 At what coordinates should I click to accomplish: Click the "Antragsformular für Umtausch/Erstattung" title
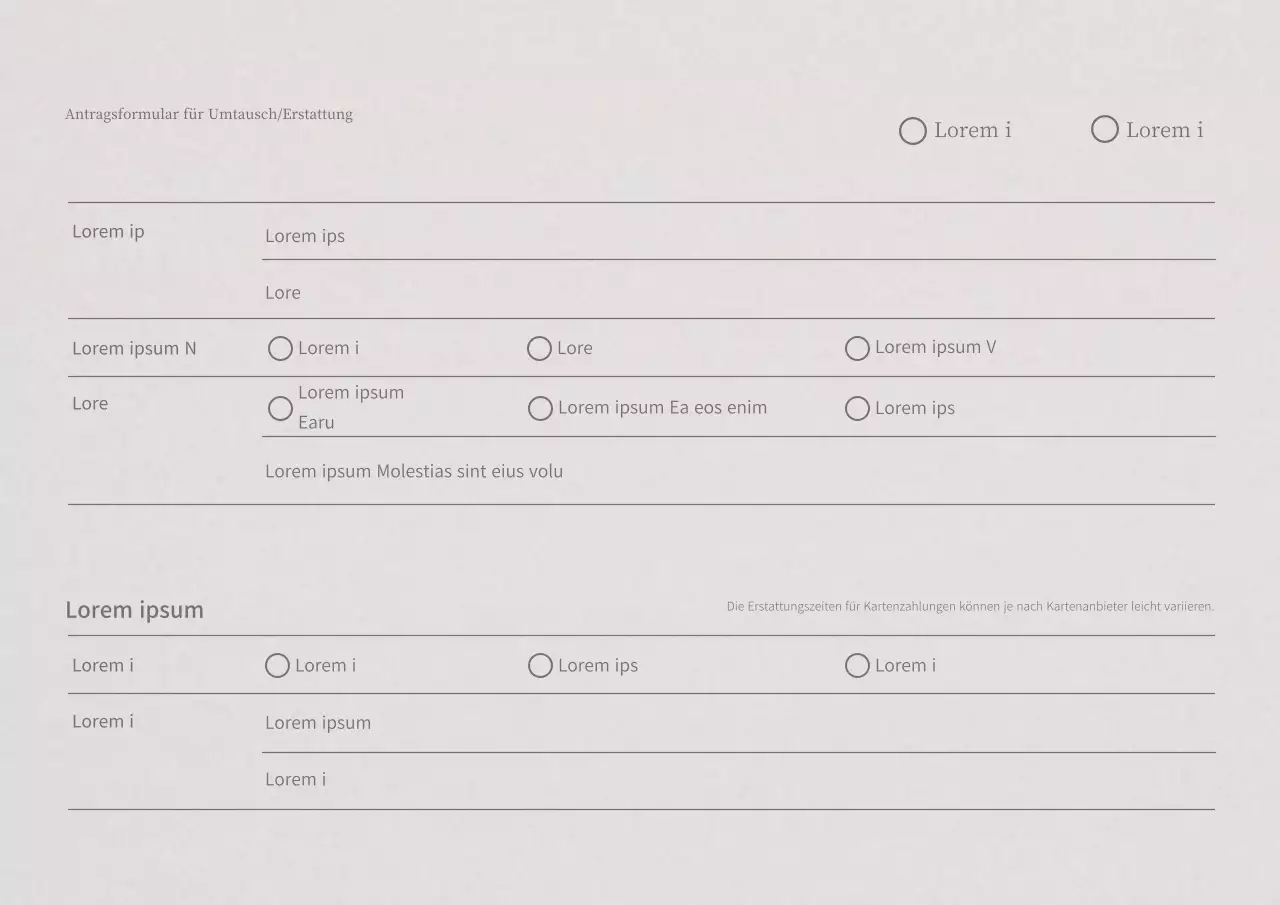(x=209, y=115)
